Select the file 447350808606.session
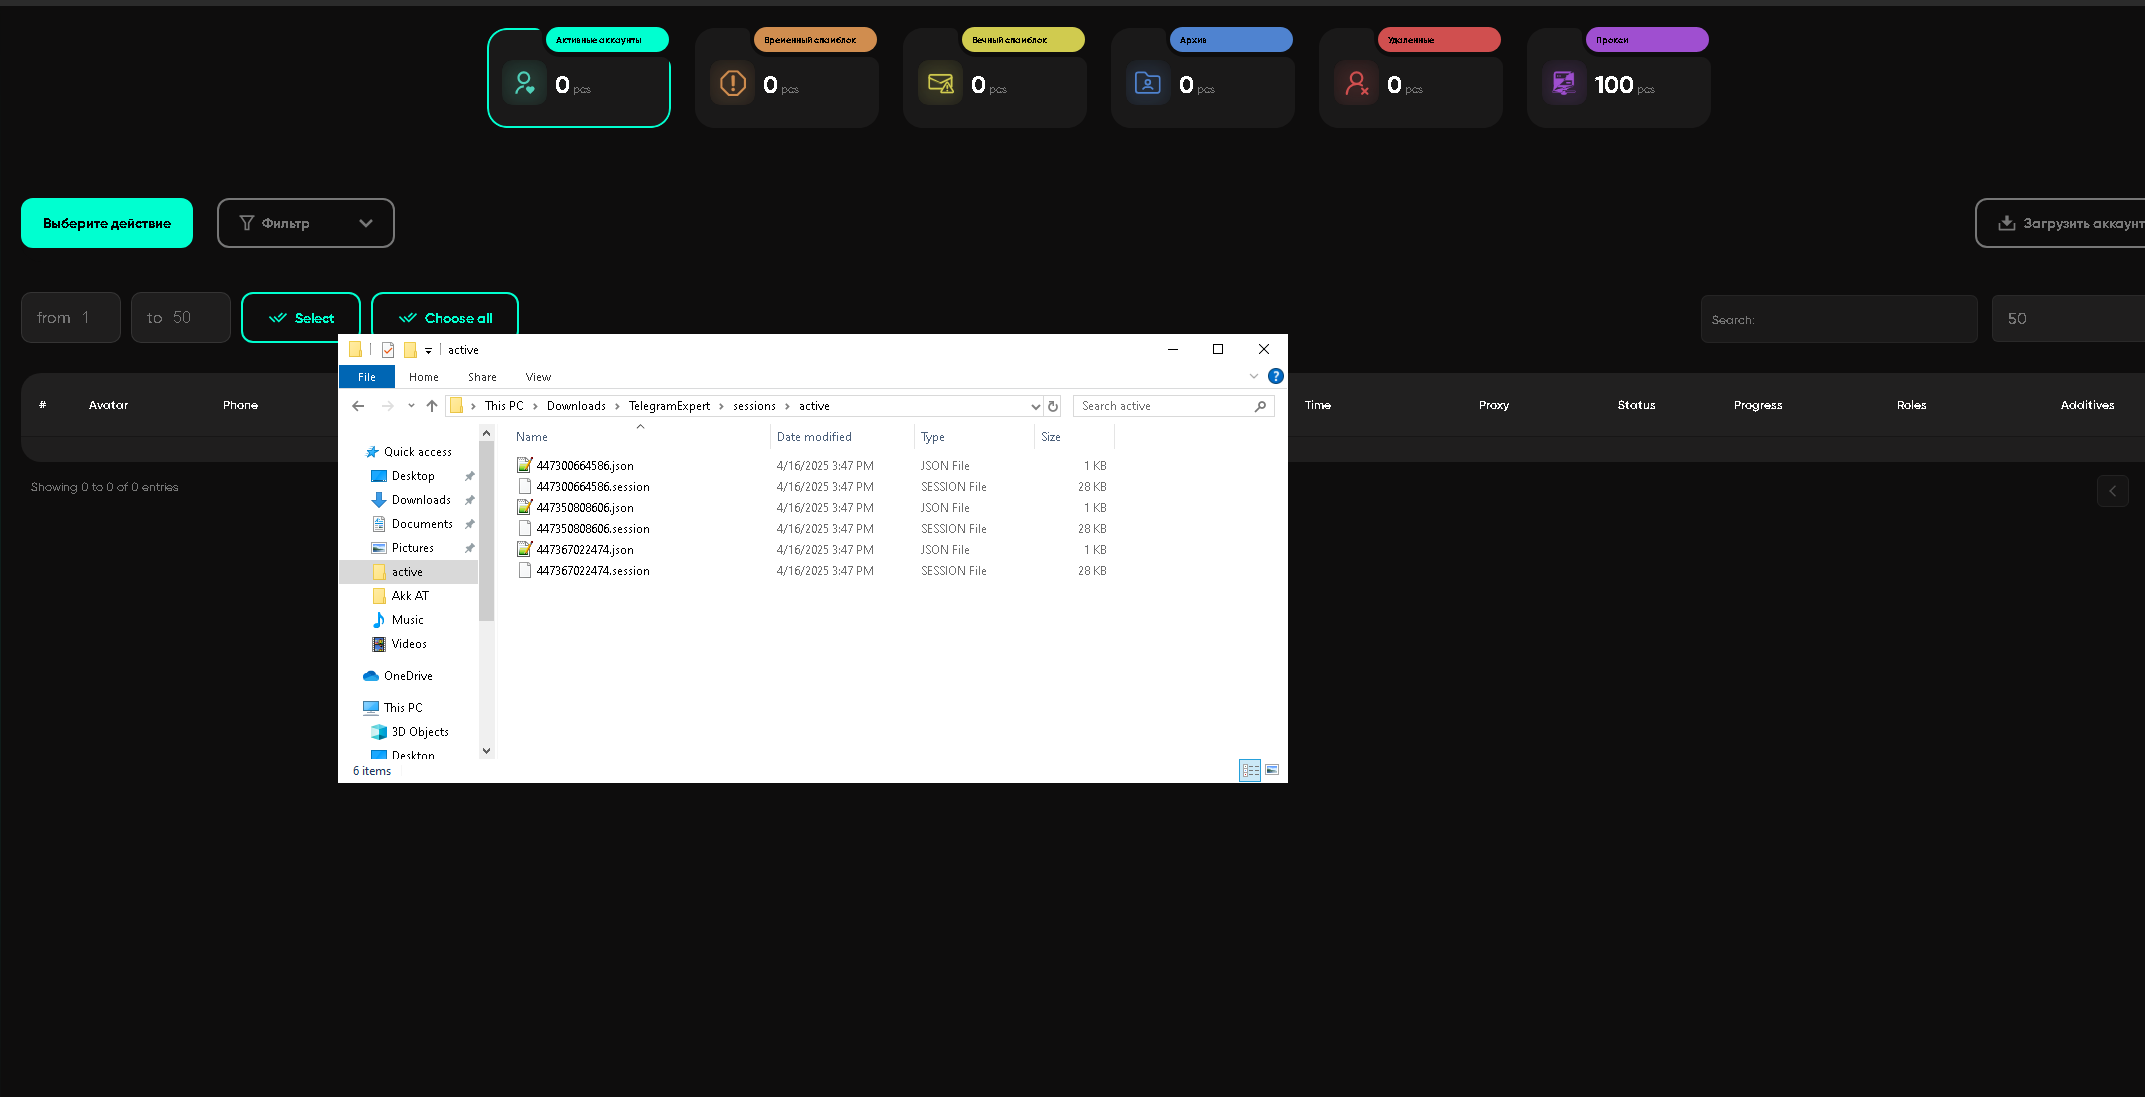The image size is (2145, 1097). (x=592, y=529)
